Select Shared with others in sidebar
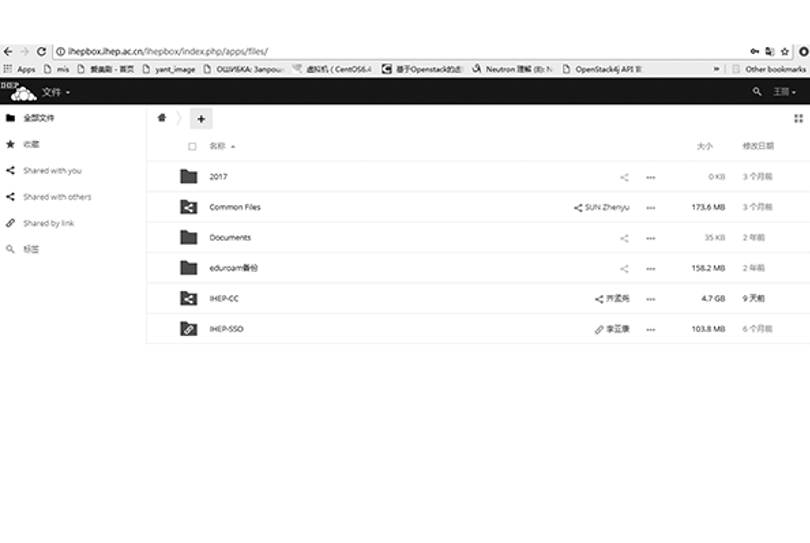This screenshot has height=543, width=810. pyautogui.click(x=57, y=197)
